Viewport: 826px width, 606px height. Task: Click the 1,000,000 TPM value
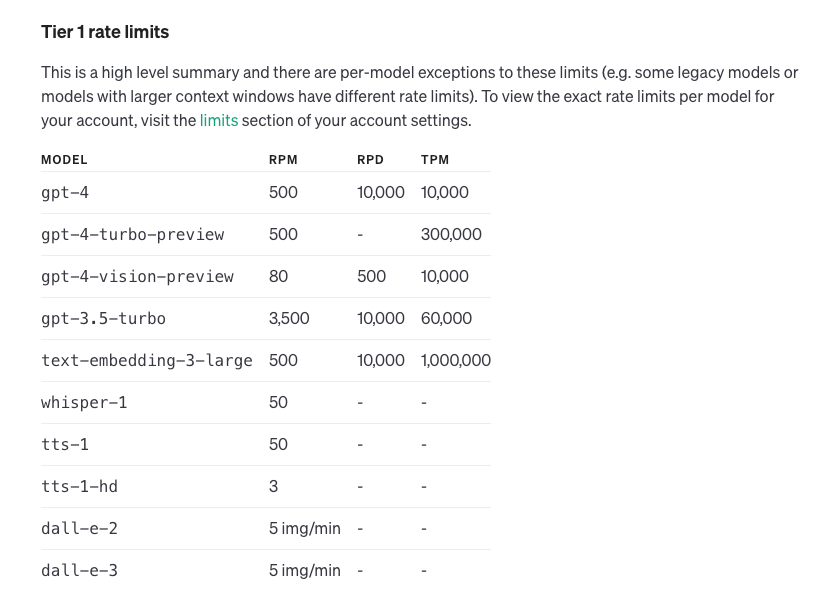click(456, 360)
